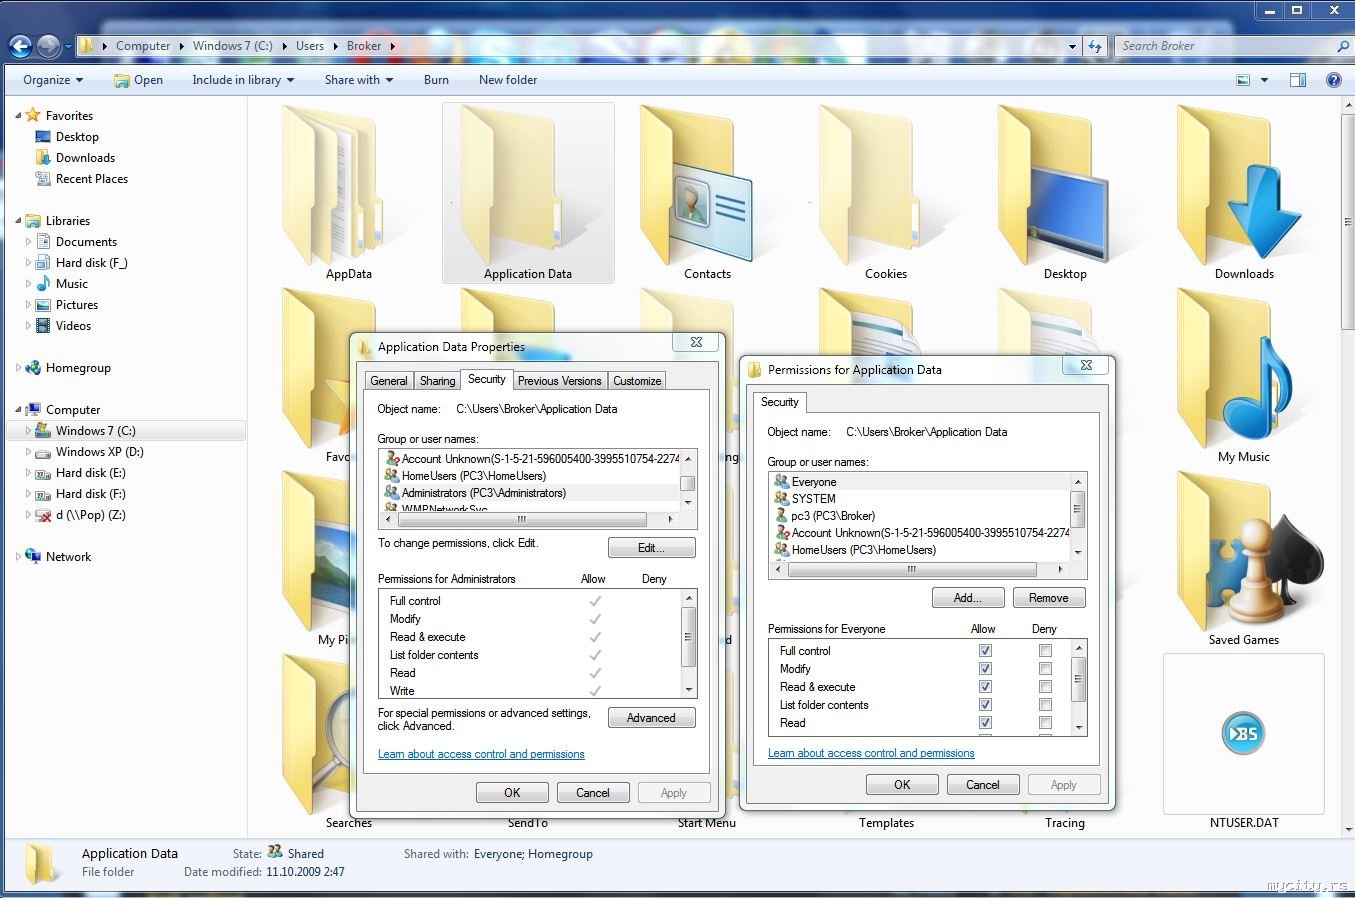Open Homegroup in the navigation pane
The height and width of the screenshot is (898, 1355).
[78, 368]
